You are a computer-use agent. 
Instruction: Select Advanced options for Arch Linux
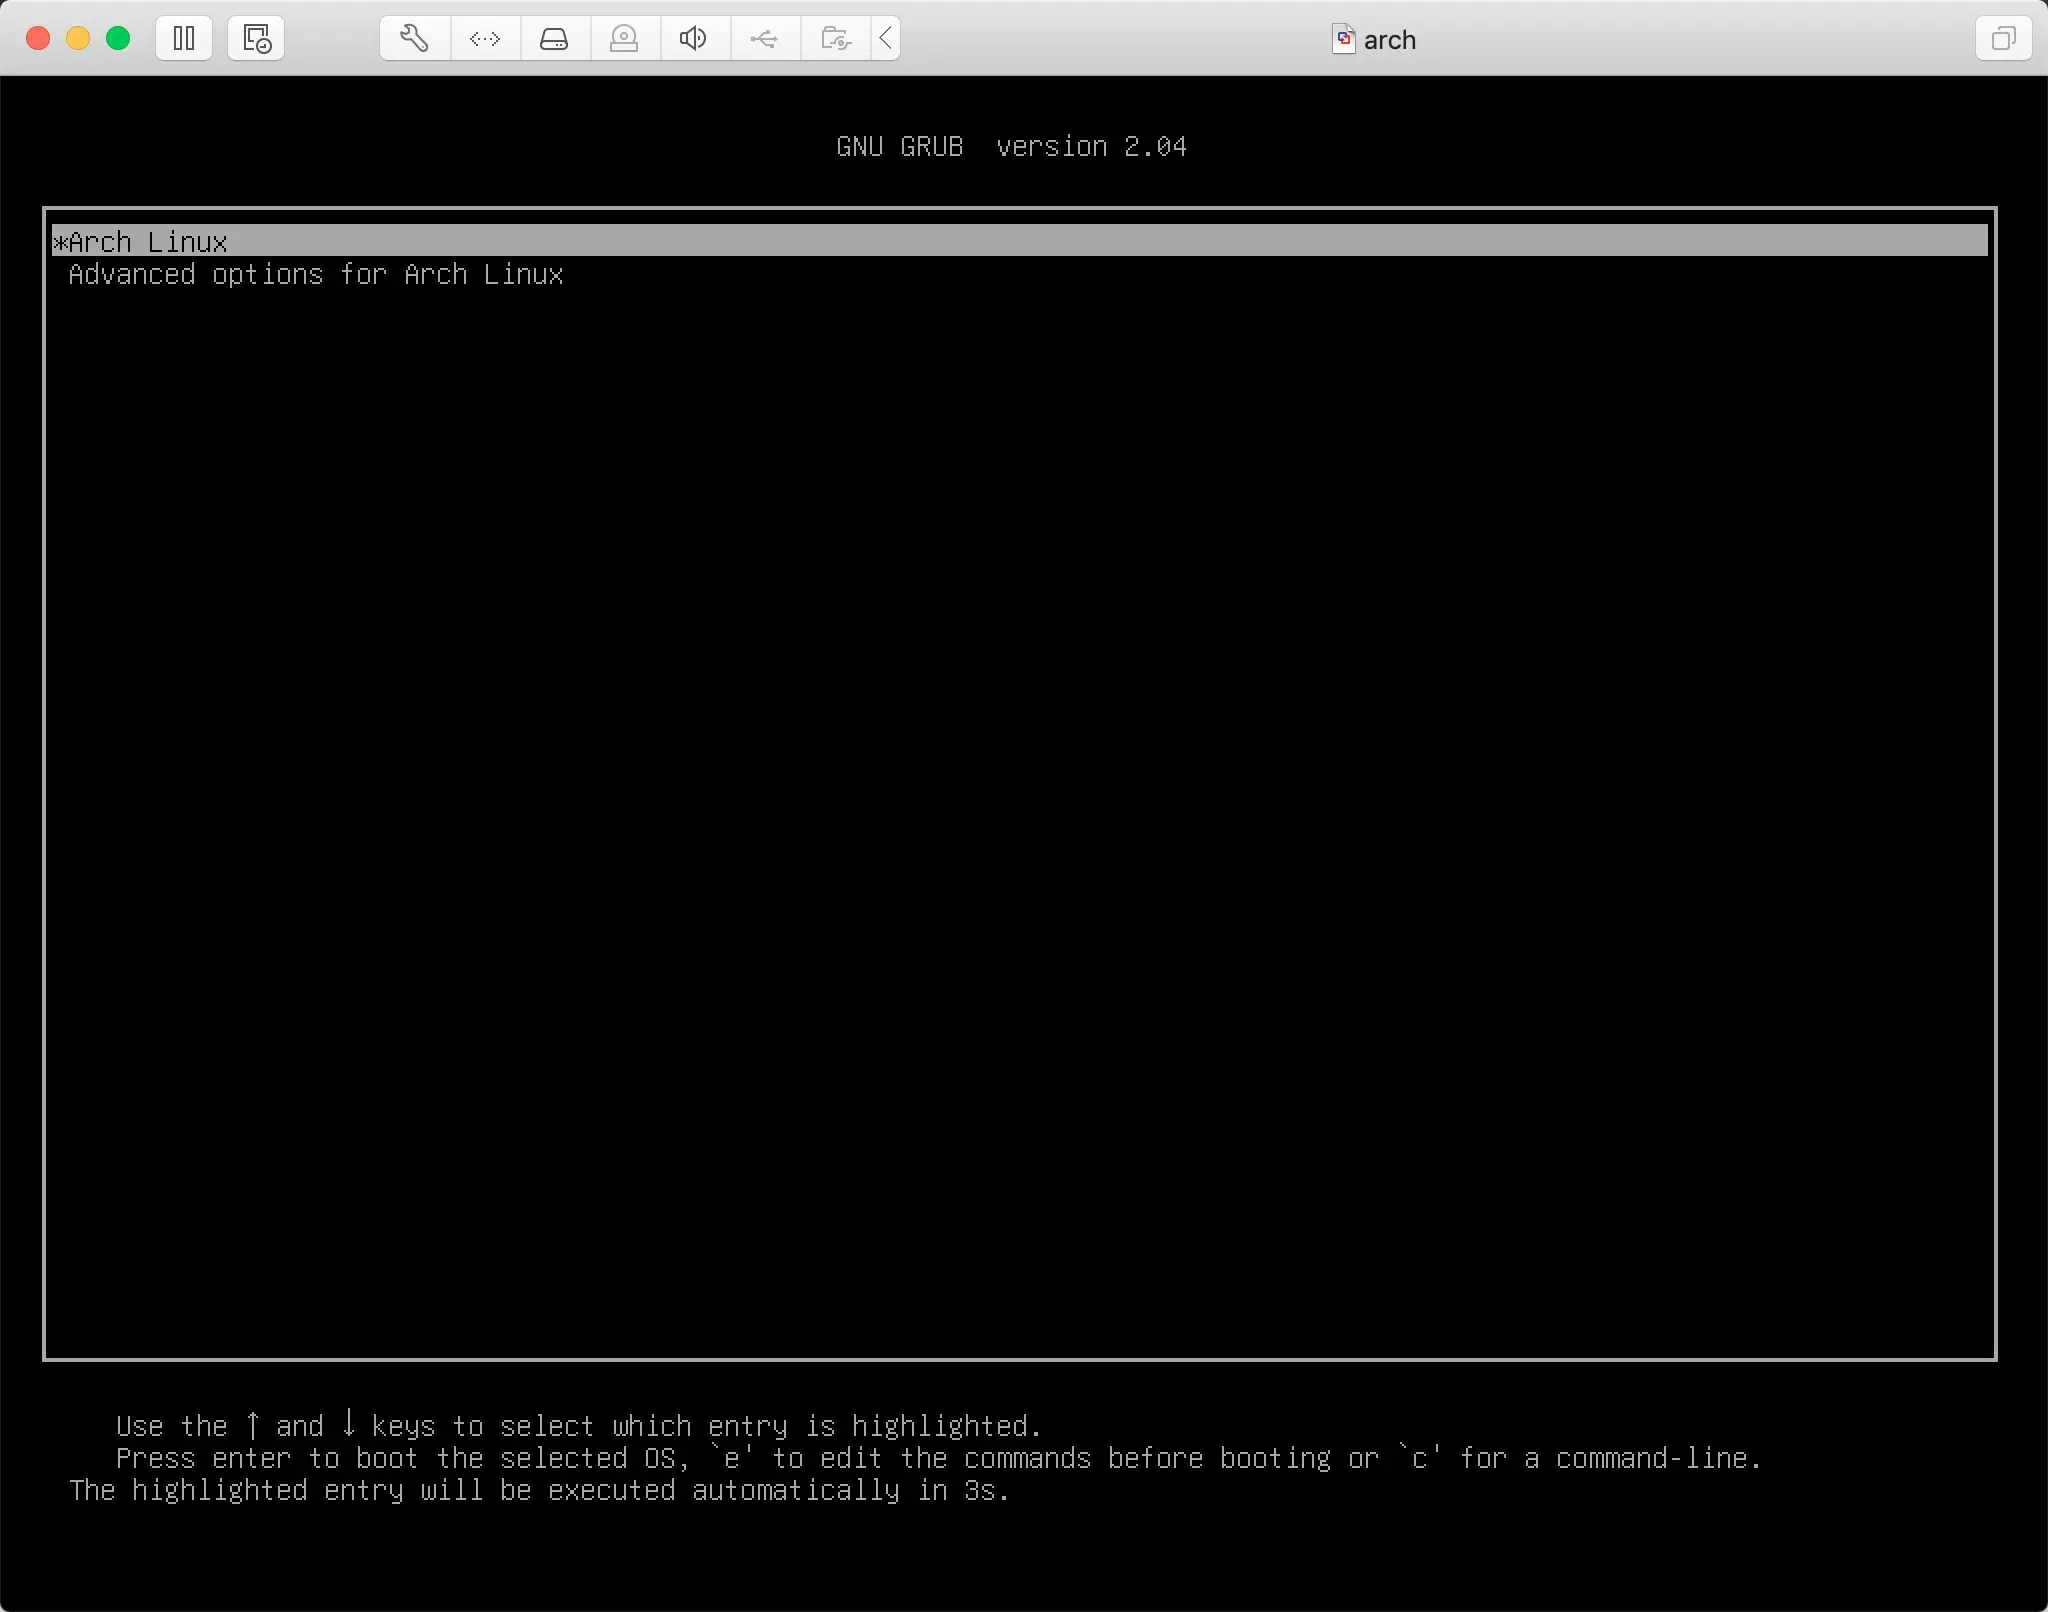click(316, 275)
